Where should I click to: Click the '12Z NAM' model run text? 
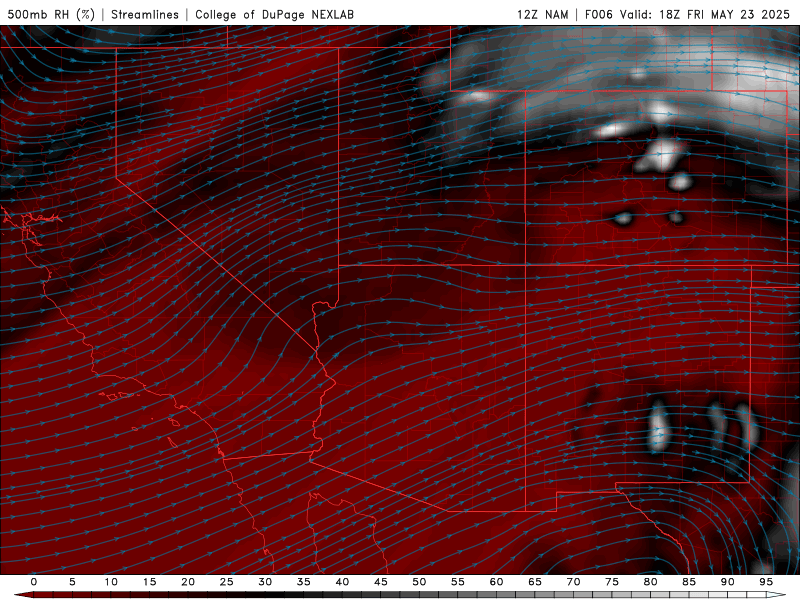pyautogui.click(x=542, y=14)
